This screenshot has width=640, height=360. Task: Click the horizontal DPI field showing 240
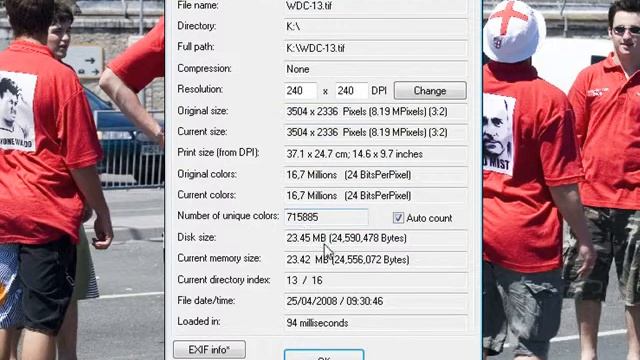tap(300, 91)
